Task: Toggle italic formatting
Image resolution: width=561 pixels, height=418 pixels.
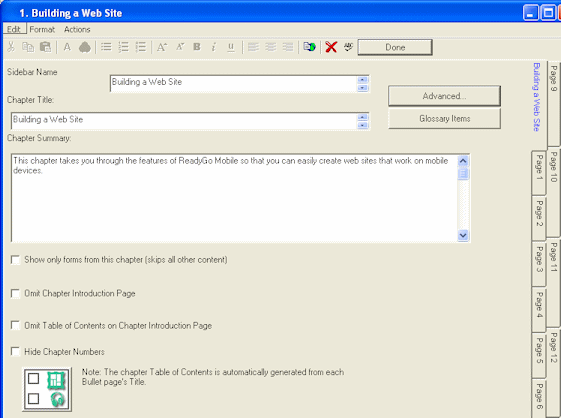Action: 214,47
